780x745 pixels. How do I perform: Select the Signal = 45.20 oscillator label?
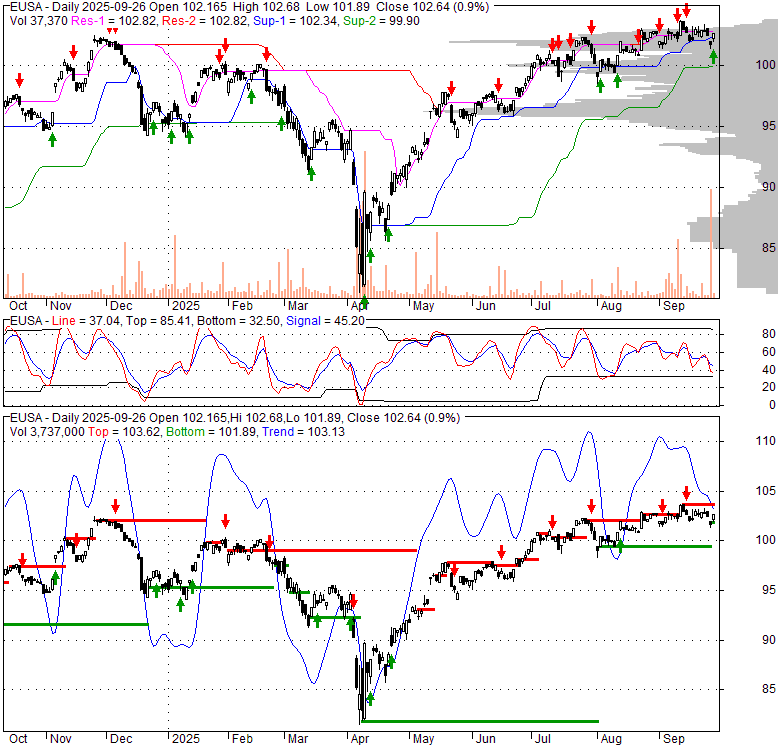point(325,321)
